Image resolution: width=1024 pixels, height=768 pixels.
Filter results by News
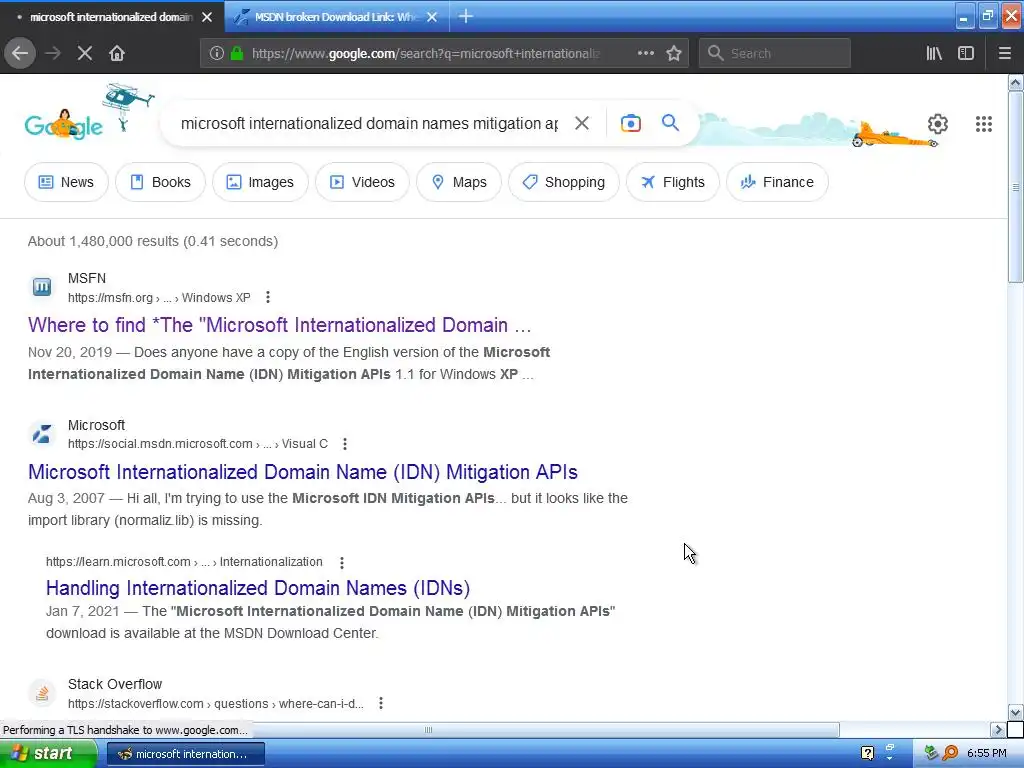coord(66,182)
